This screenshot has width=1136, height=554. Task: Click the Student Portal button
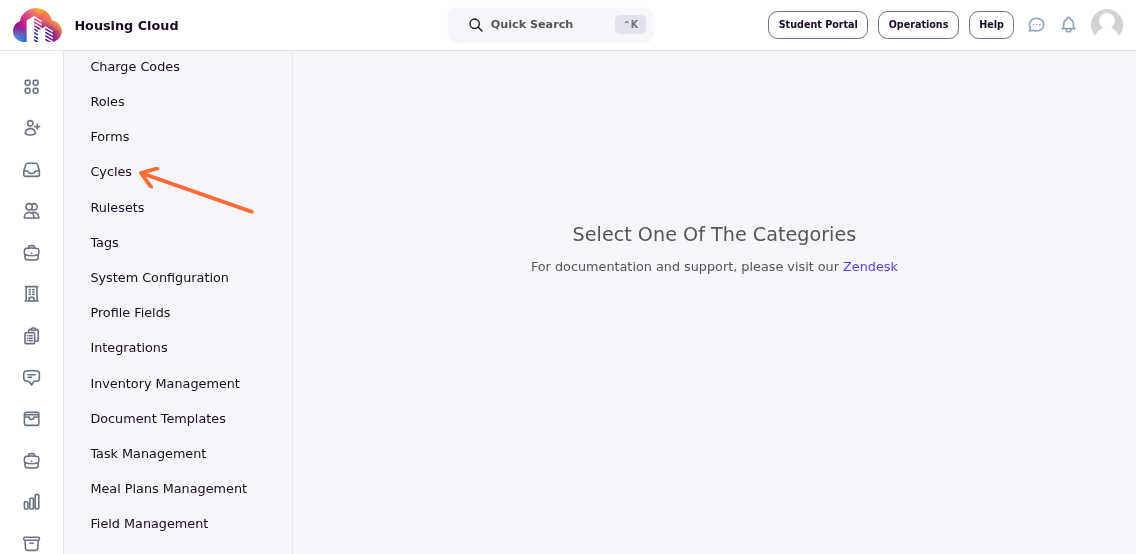818,25
